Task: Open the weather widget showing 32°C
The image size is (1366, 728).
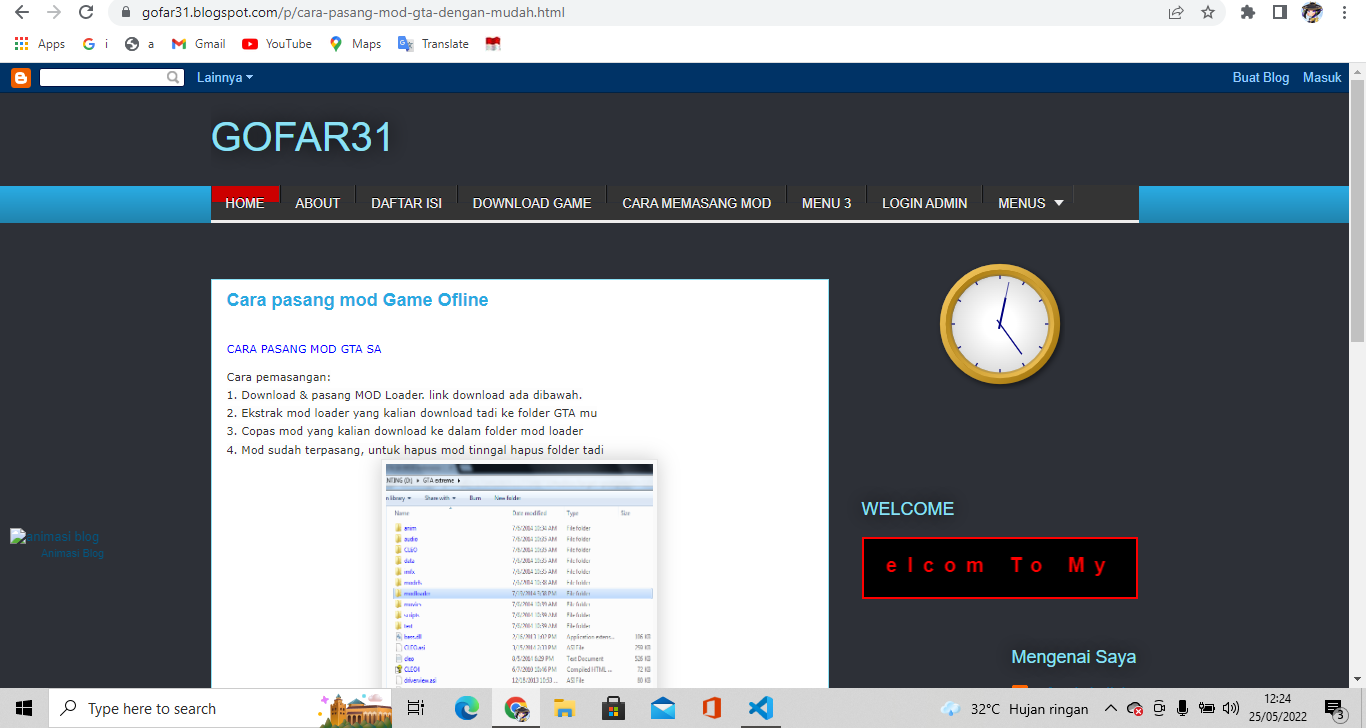Action: (x=1014, y=708)
